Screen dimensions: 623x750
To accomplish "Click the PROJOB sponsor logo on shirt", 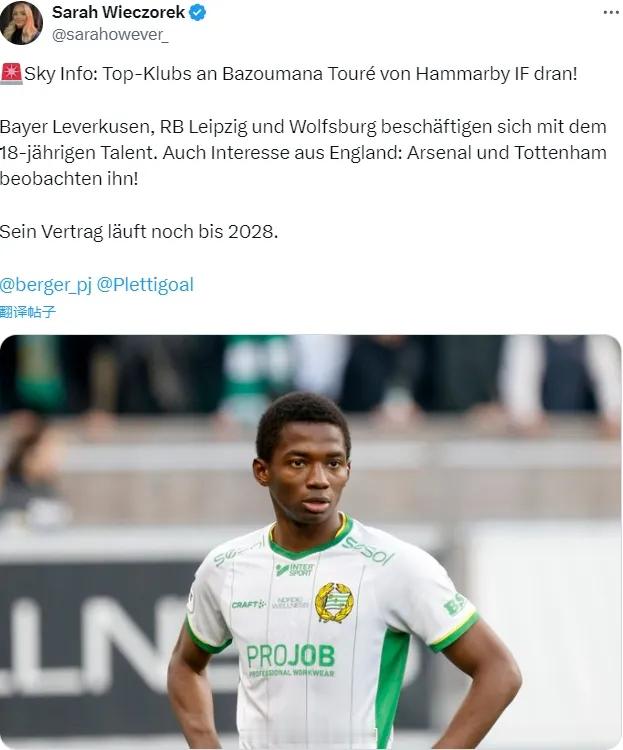I will pyautogui.click(x=290, y=660).
